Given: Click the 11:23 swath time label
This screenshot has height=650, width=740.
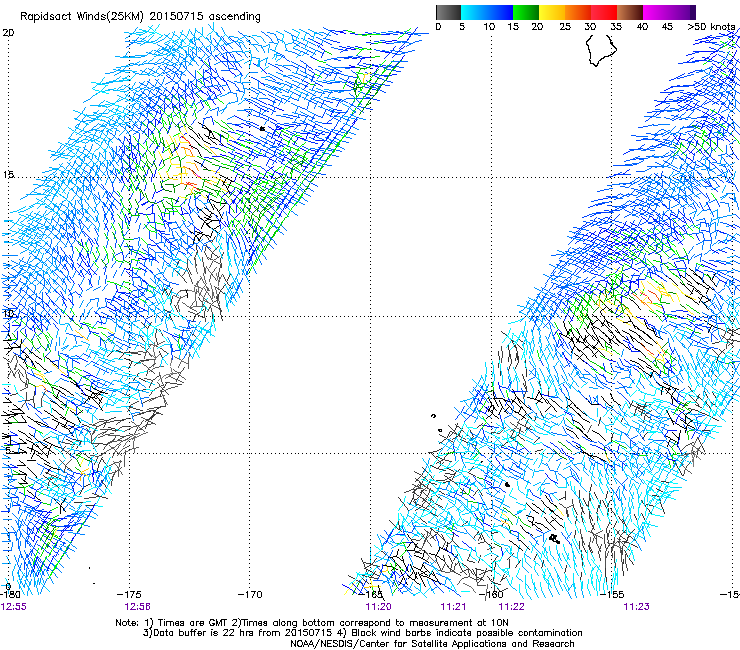Looking at the screenshot, I should tap(636, 607).
